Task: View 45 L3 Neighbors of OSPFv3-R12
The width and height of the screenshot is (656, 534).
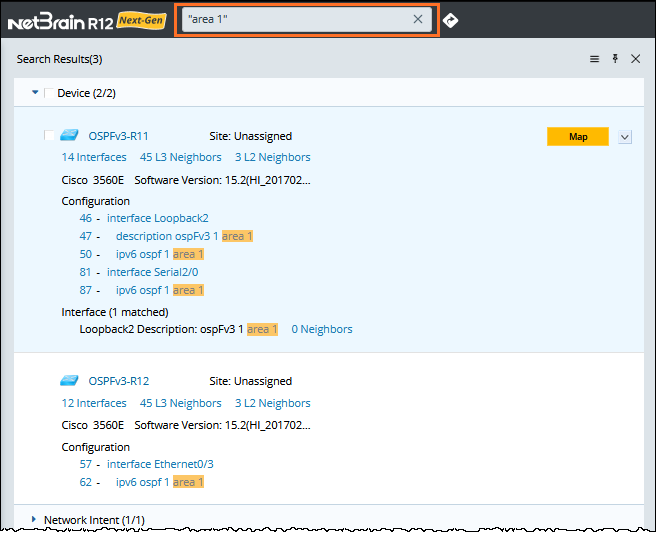Action: (180, 403)
